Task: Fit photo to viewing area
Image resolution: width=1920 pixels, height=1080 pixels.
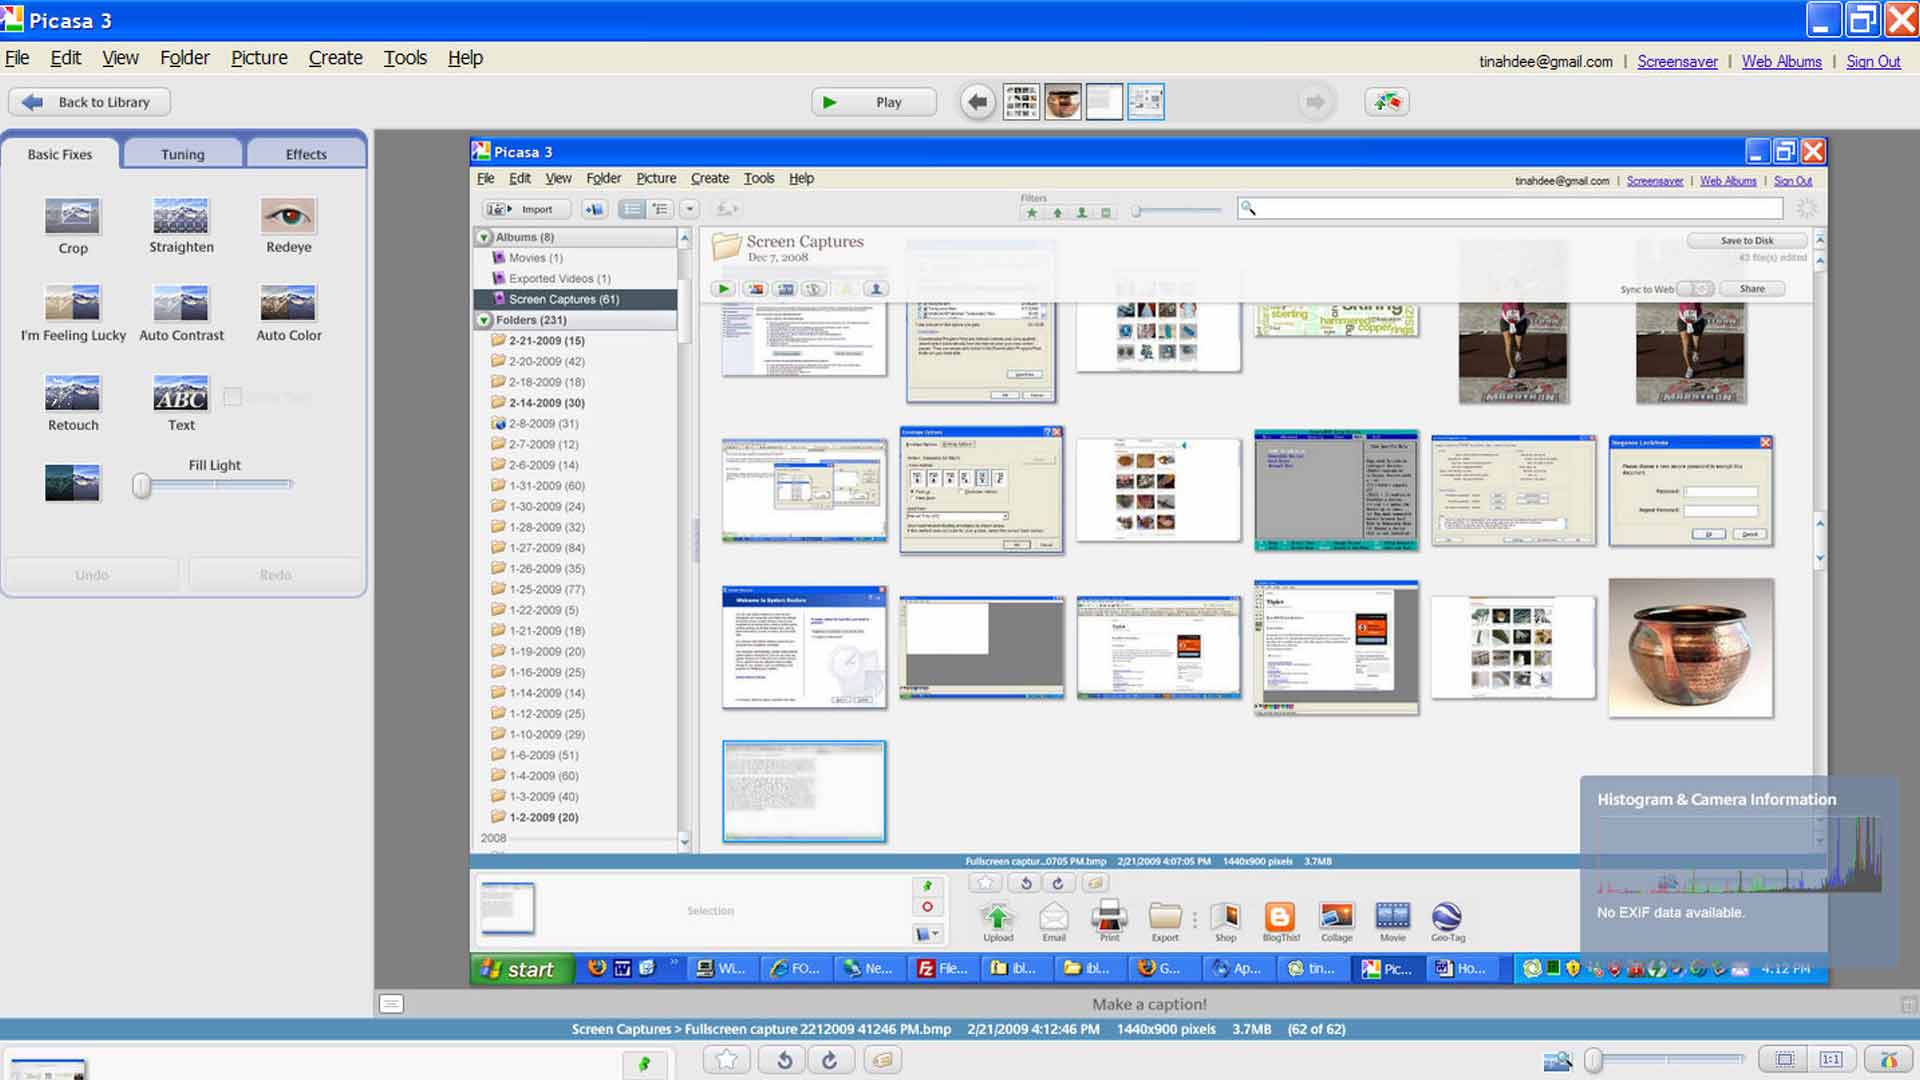Action: pos(1784,1059)
